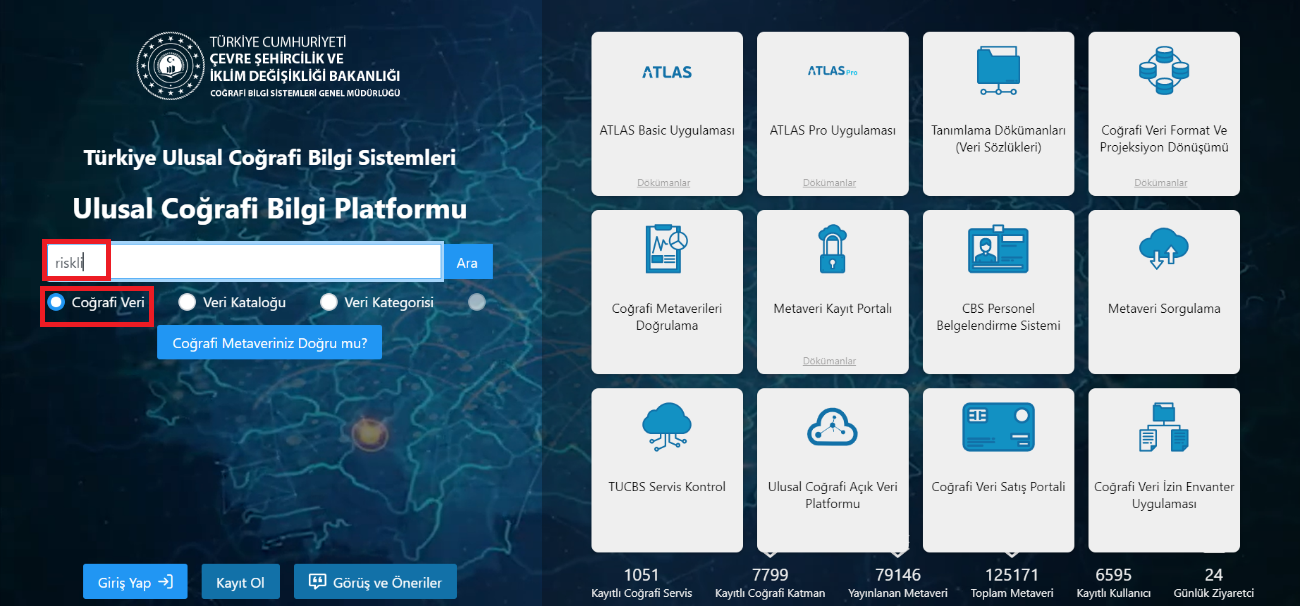Click the Giriş Yap login button
The height and width of the screenshot is (606, 1300).
click(x=135, y=582)
